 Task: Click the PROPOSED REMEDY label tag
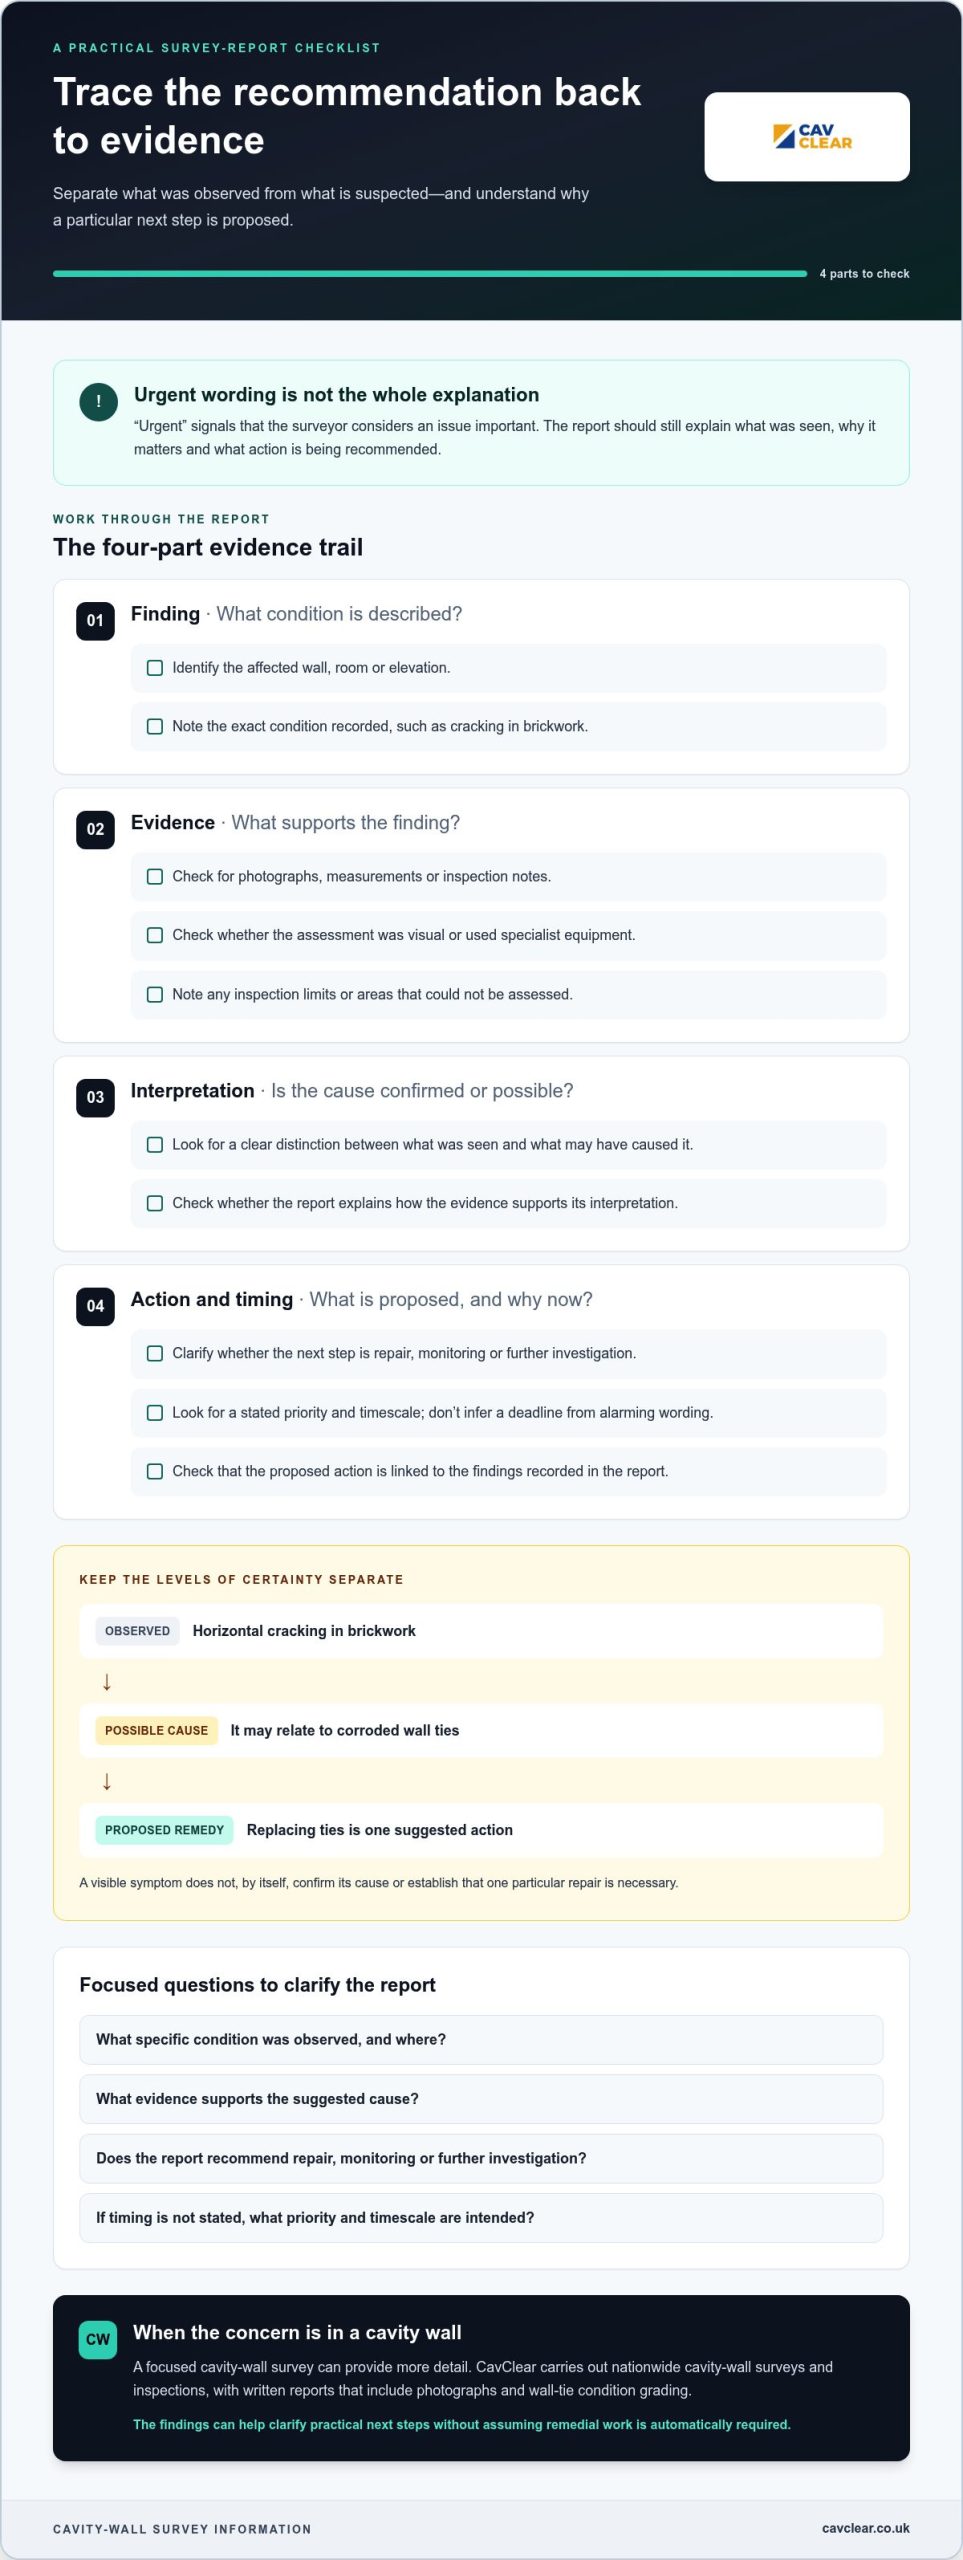[x=164, y=1830]
